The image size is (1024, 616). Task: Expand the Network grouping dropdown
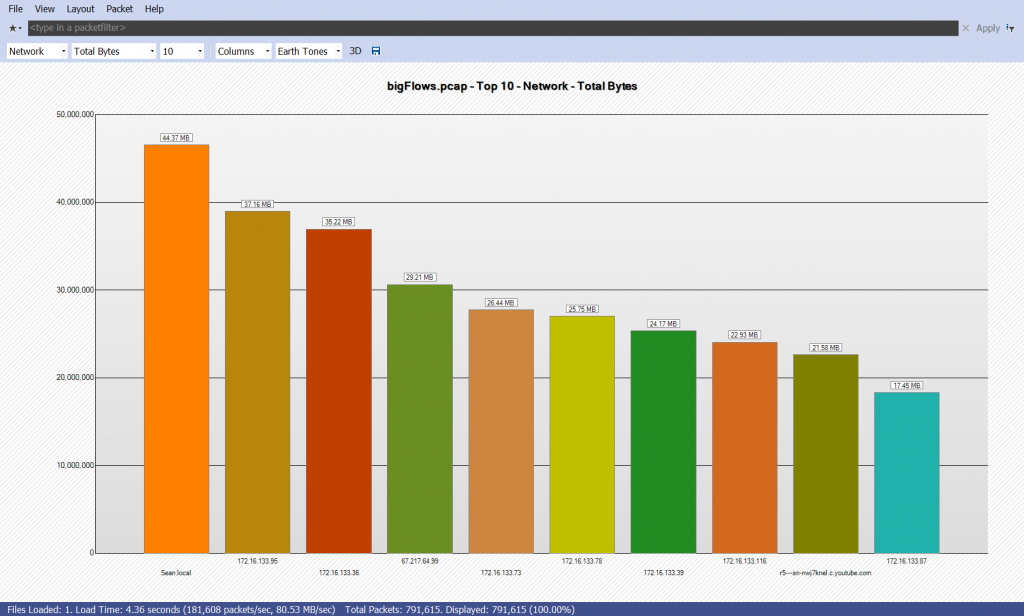pos(37,51)
